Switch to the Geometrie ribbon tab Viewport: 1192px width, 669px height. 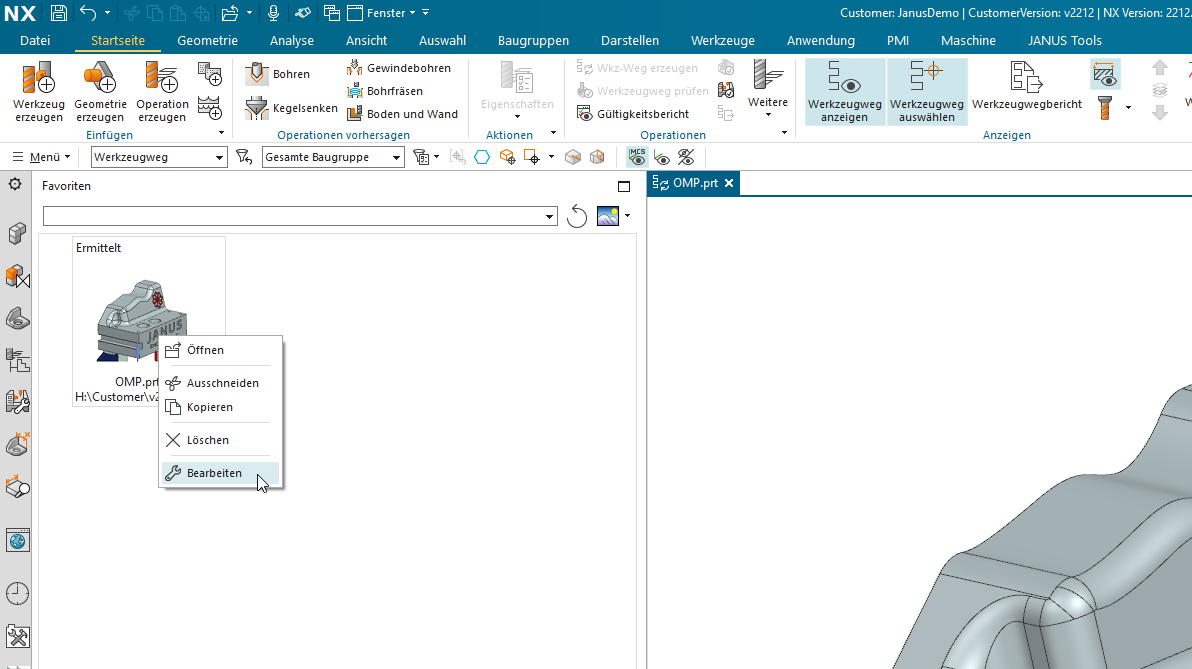tap(208, 40)
